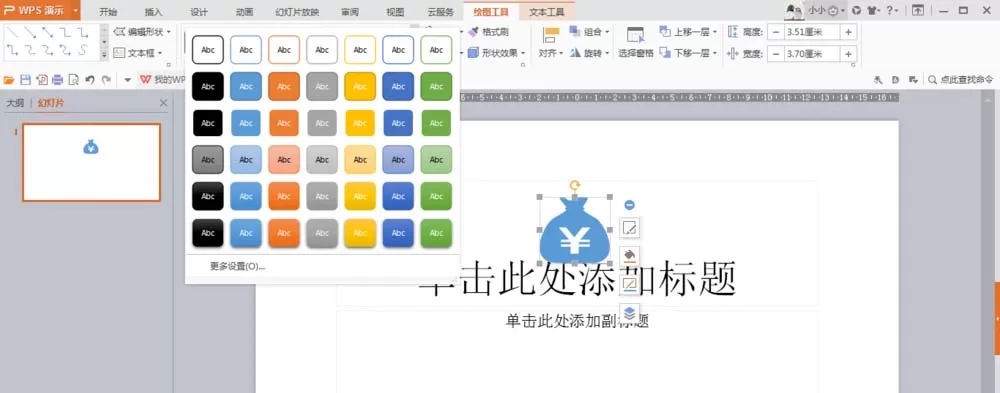The width and height of the screenshot is (1000, 393).
Task: Click the width field showing 3.70厘米
Action: 812,54
